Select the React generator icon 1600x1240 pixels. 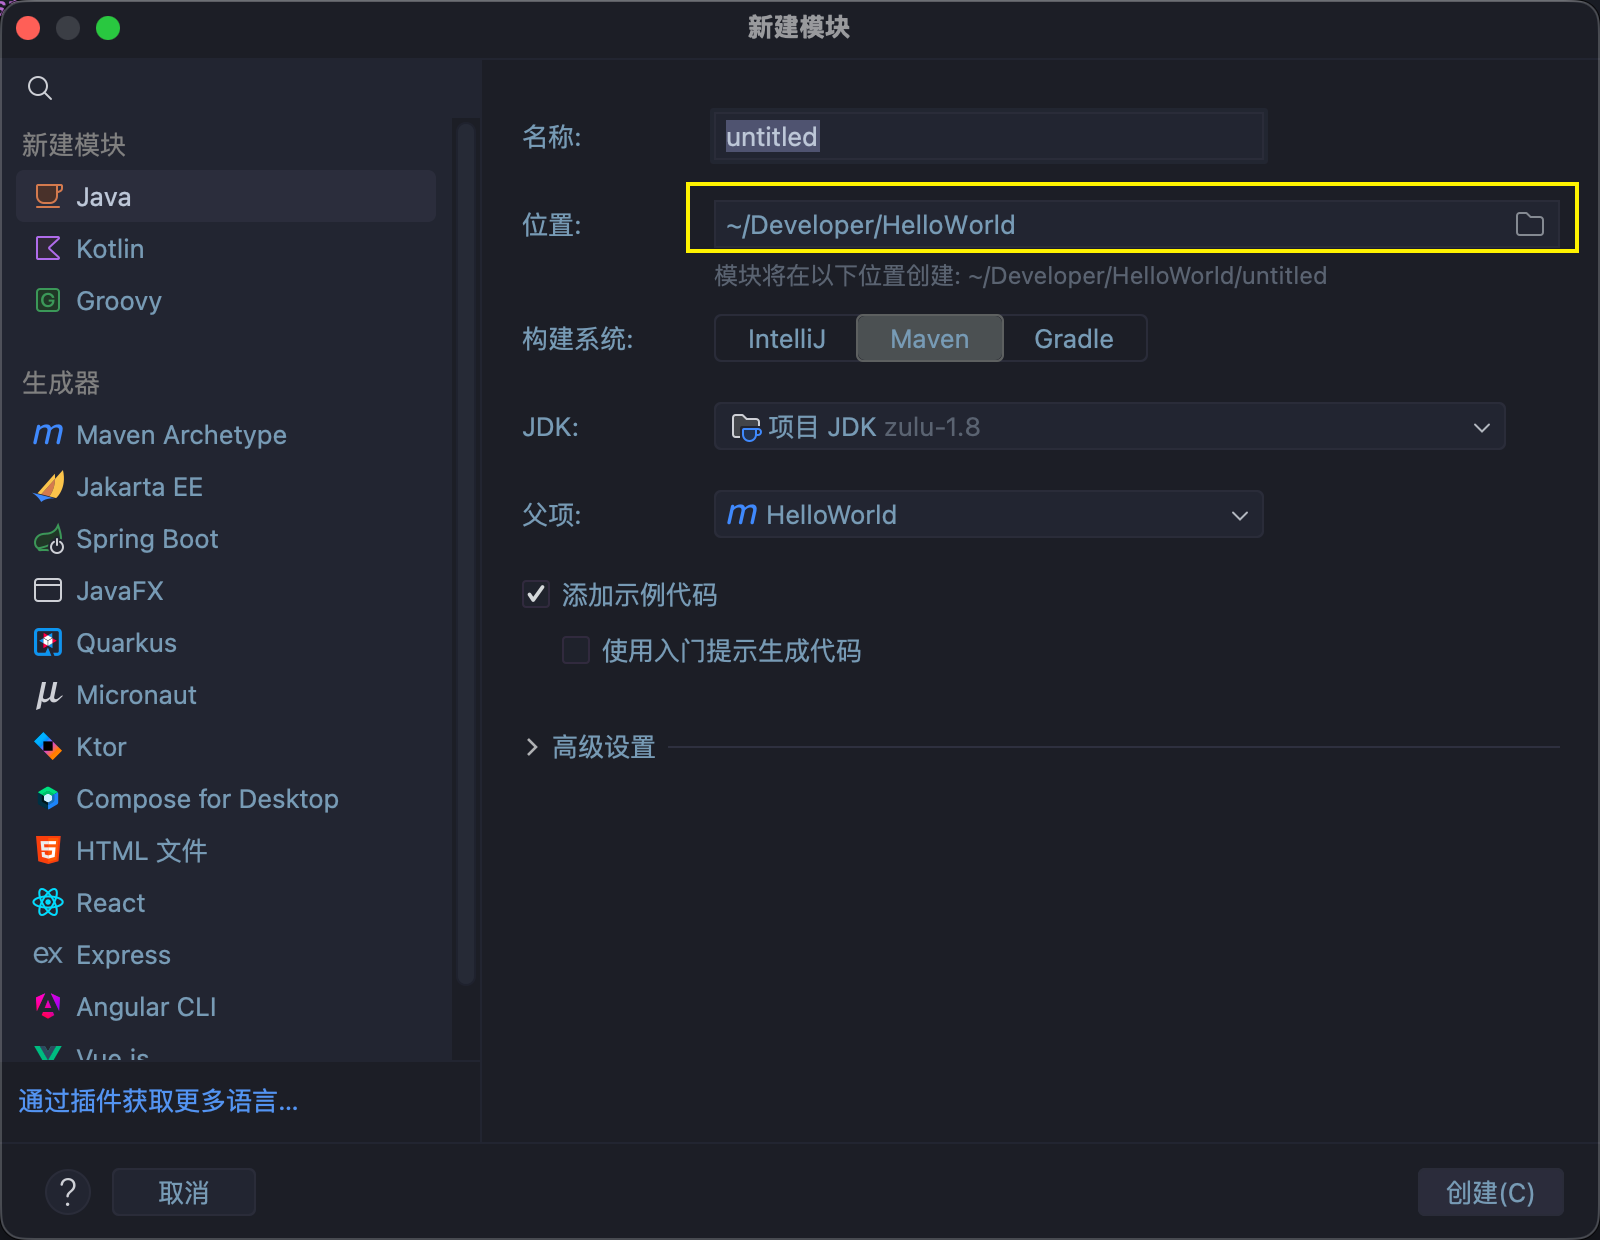click(x=48, y=903)
